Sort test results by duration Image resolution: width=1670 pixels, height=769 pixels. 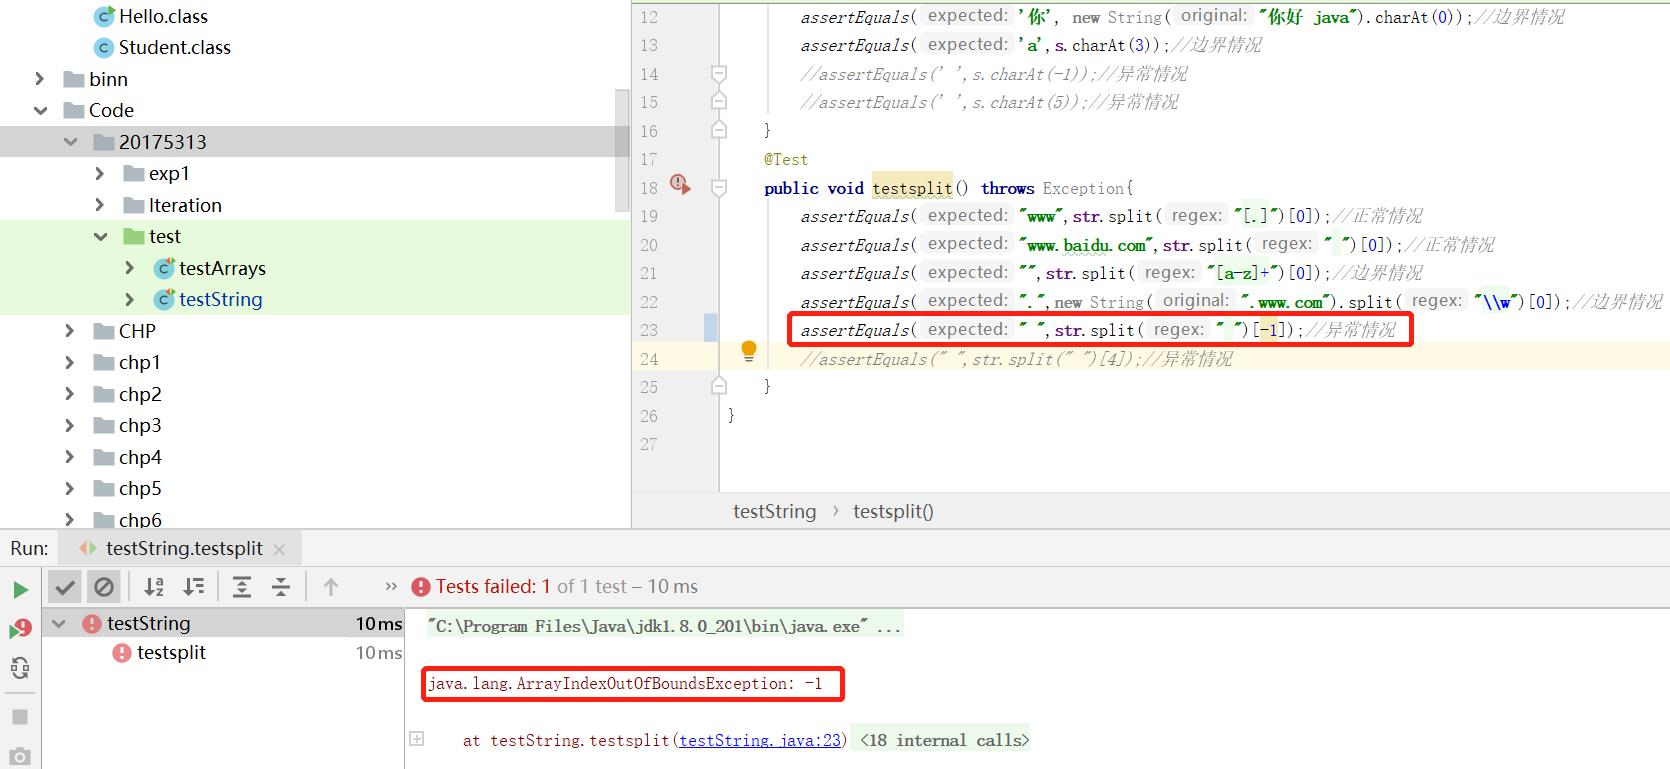coord(194,587)
